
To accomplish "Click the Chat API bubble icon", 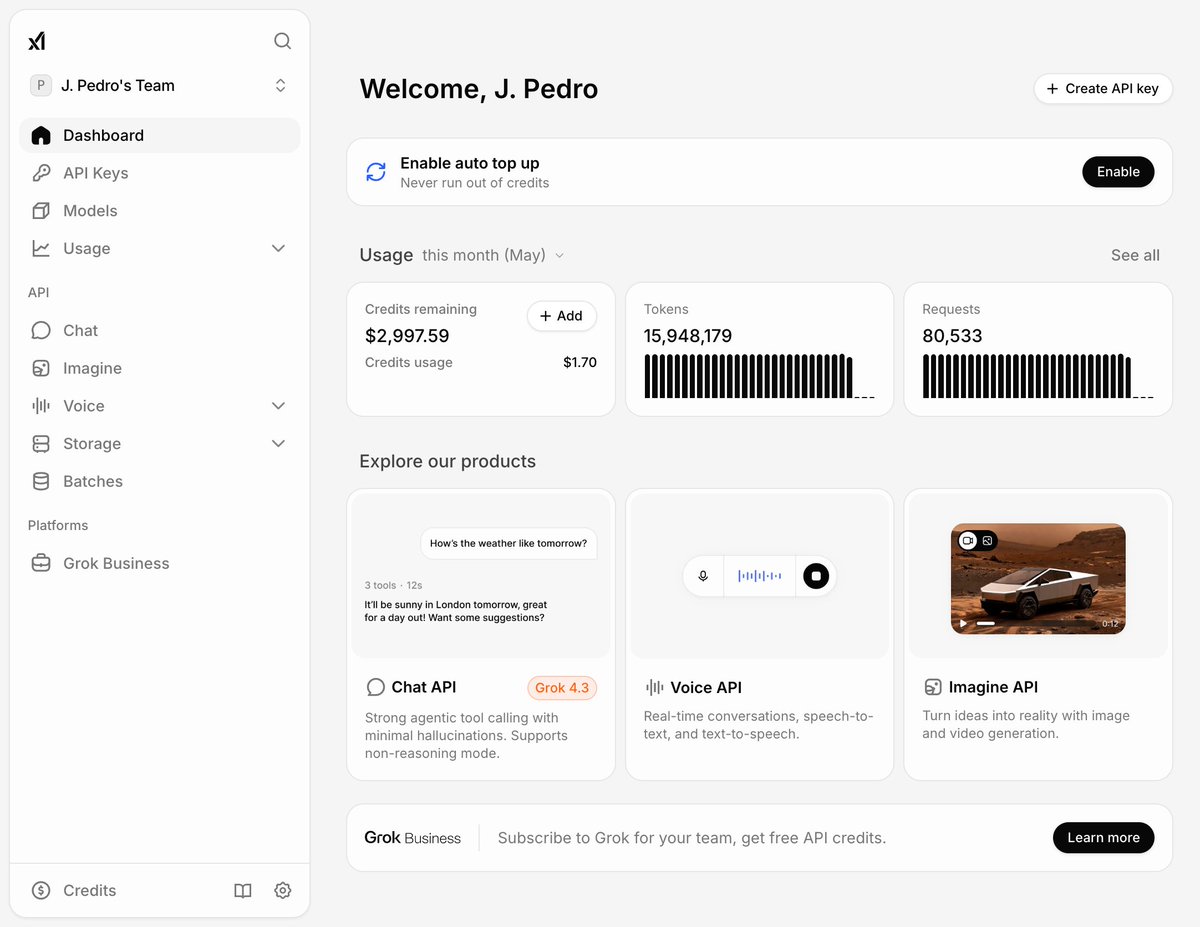I will point(376,687).
